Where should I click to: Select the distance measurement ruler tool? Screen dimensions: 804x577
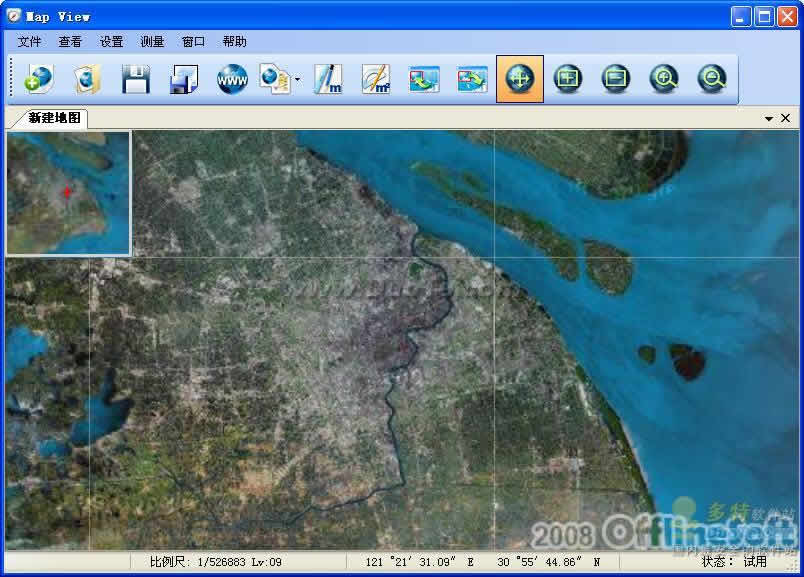(x=328, y=79)
